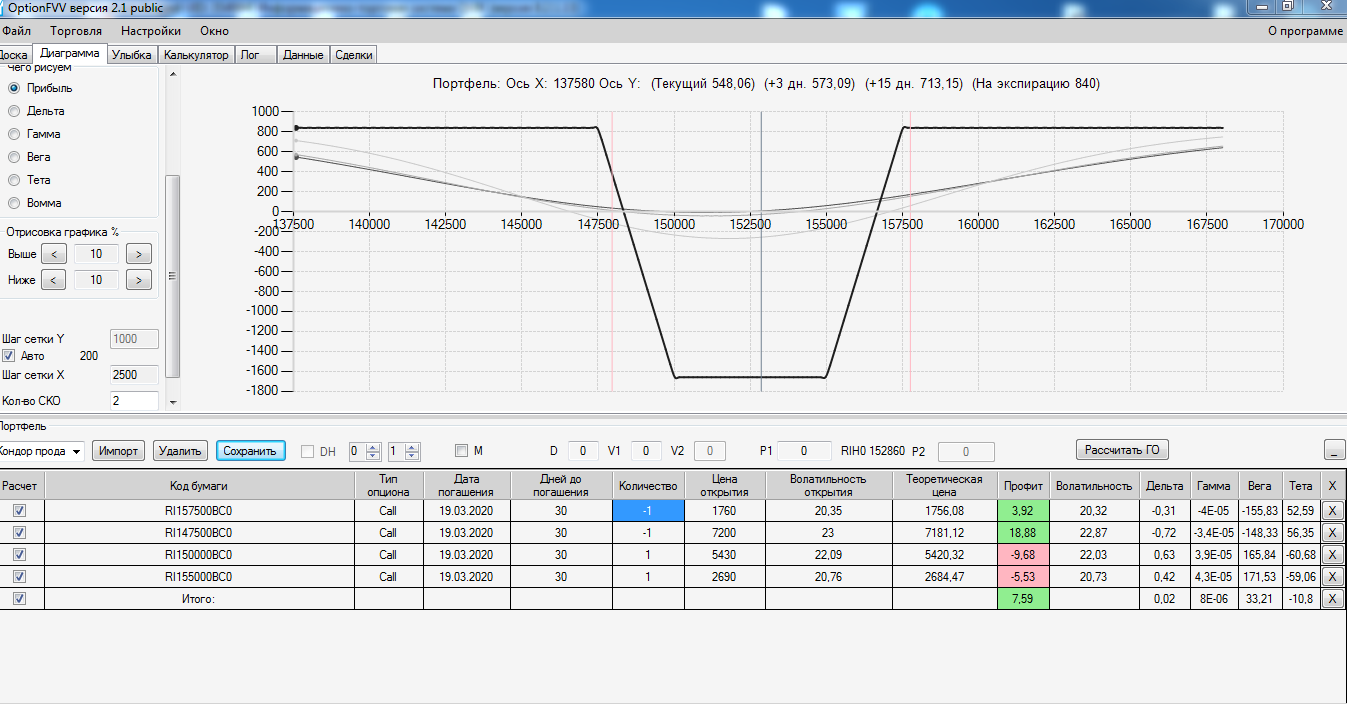Click the Шаг сетки X field
The height and width of the screenshot is (704, 1347).
click(x=134, y=375)
